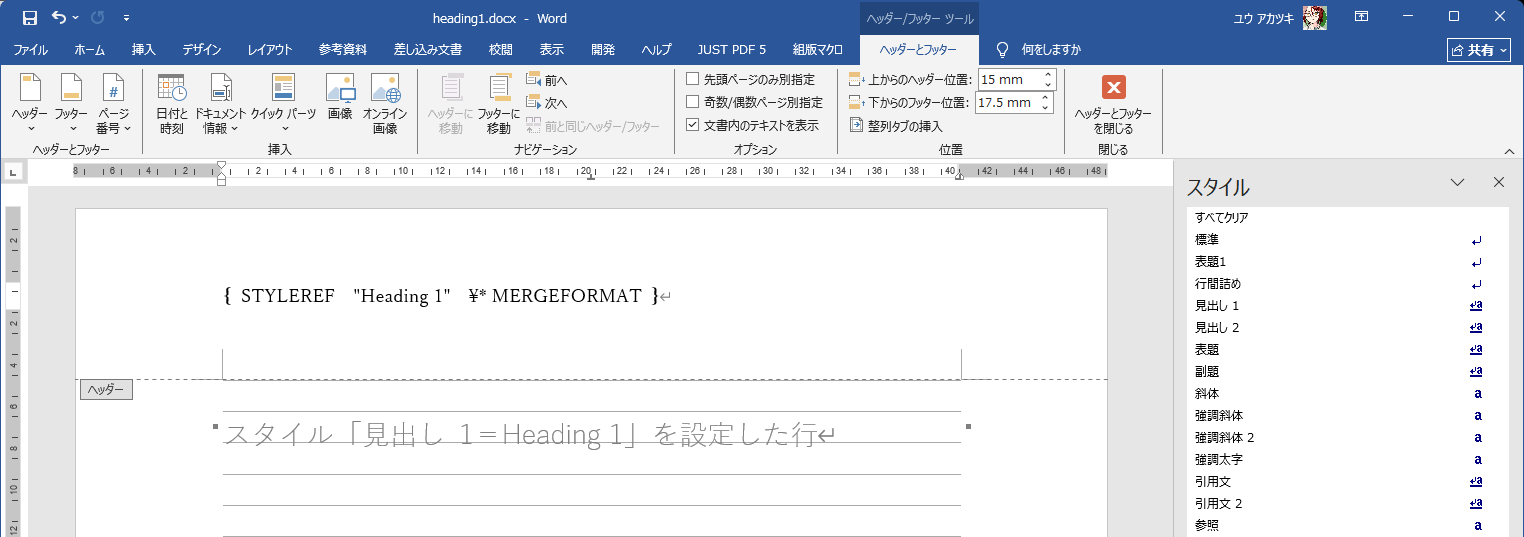Viewport: 1524px width, 537px height.
Task: Decrease 下からのフッター位置 value
Action: [x=1047, y=107]
